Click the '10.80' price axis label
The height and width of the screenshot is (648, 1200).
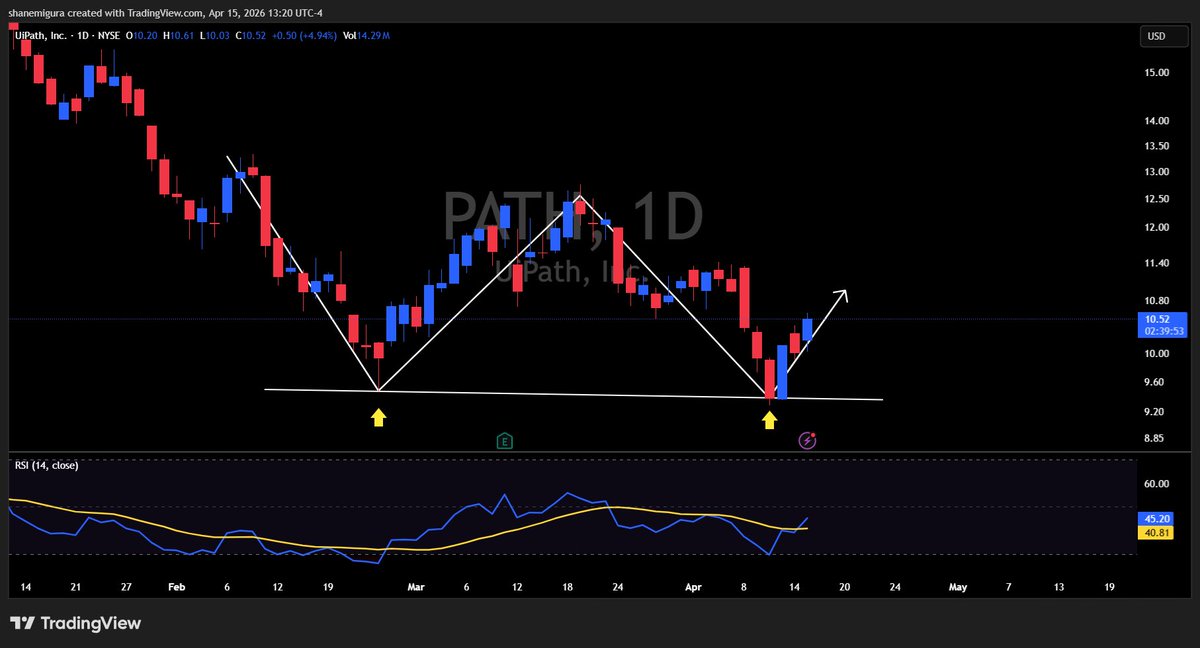pyautogui.click(x=1156, y=301)
